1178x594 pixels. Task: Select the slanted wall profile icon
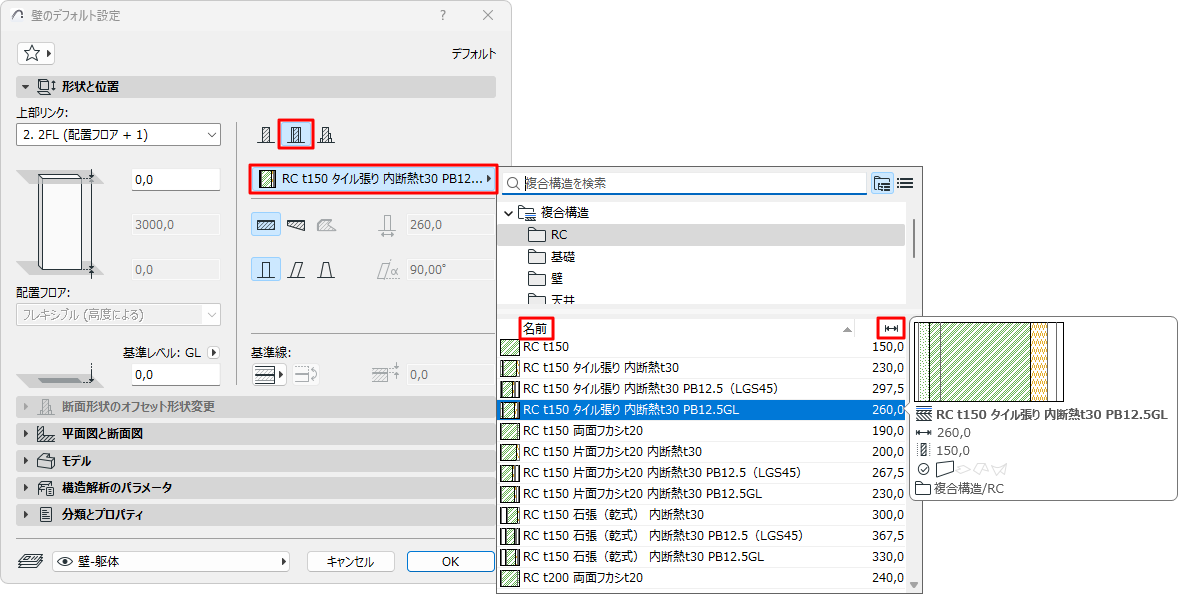click(297, 269)
